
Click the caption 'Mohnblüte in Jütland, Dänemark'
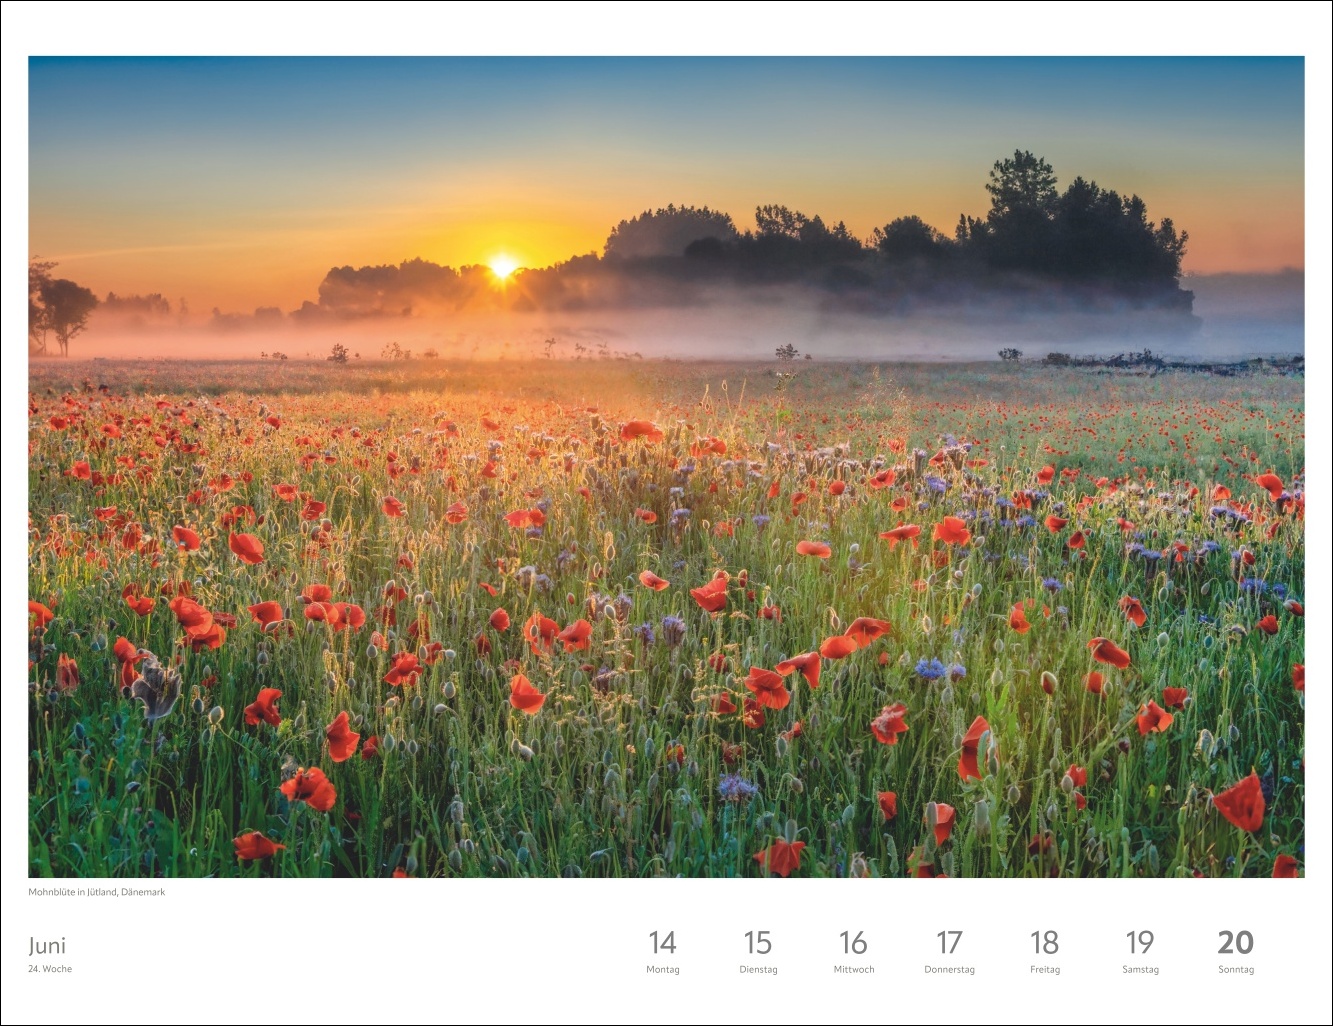97,892
